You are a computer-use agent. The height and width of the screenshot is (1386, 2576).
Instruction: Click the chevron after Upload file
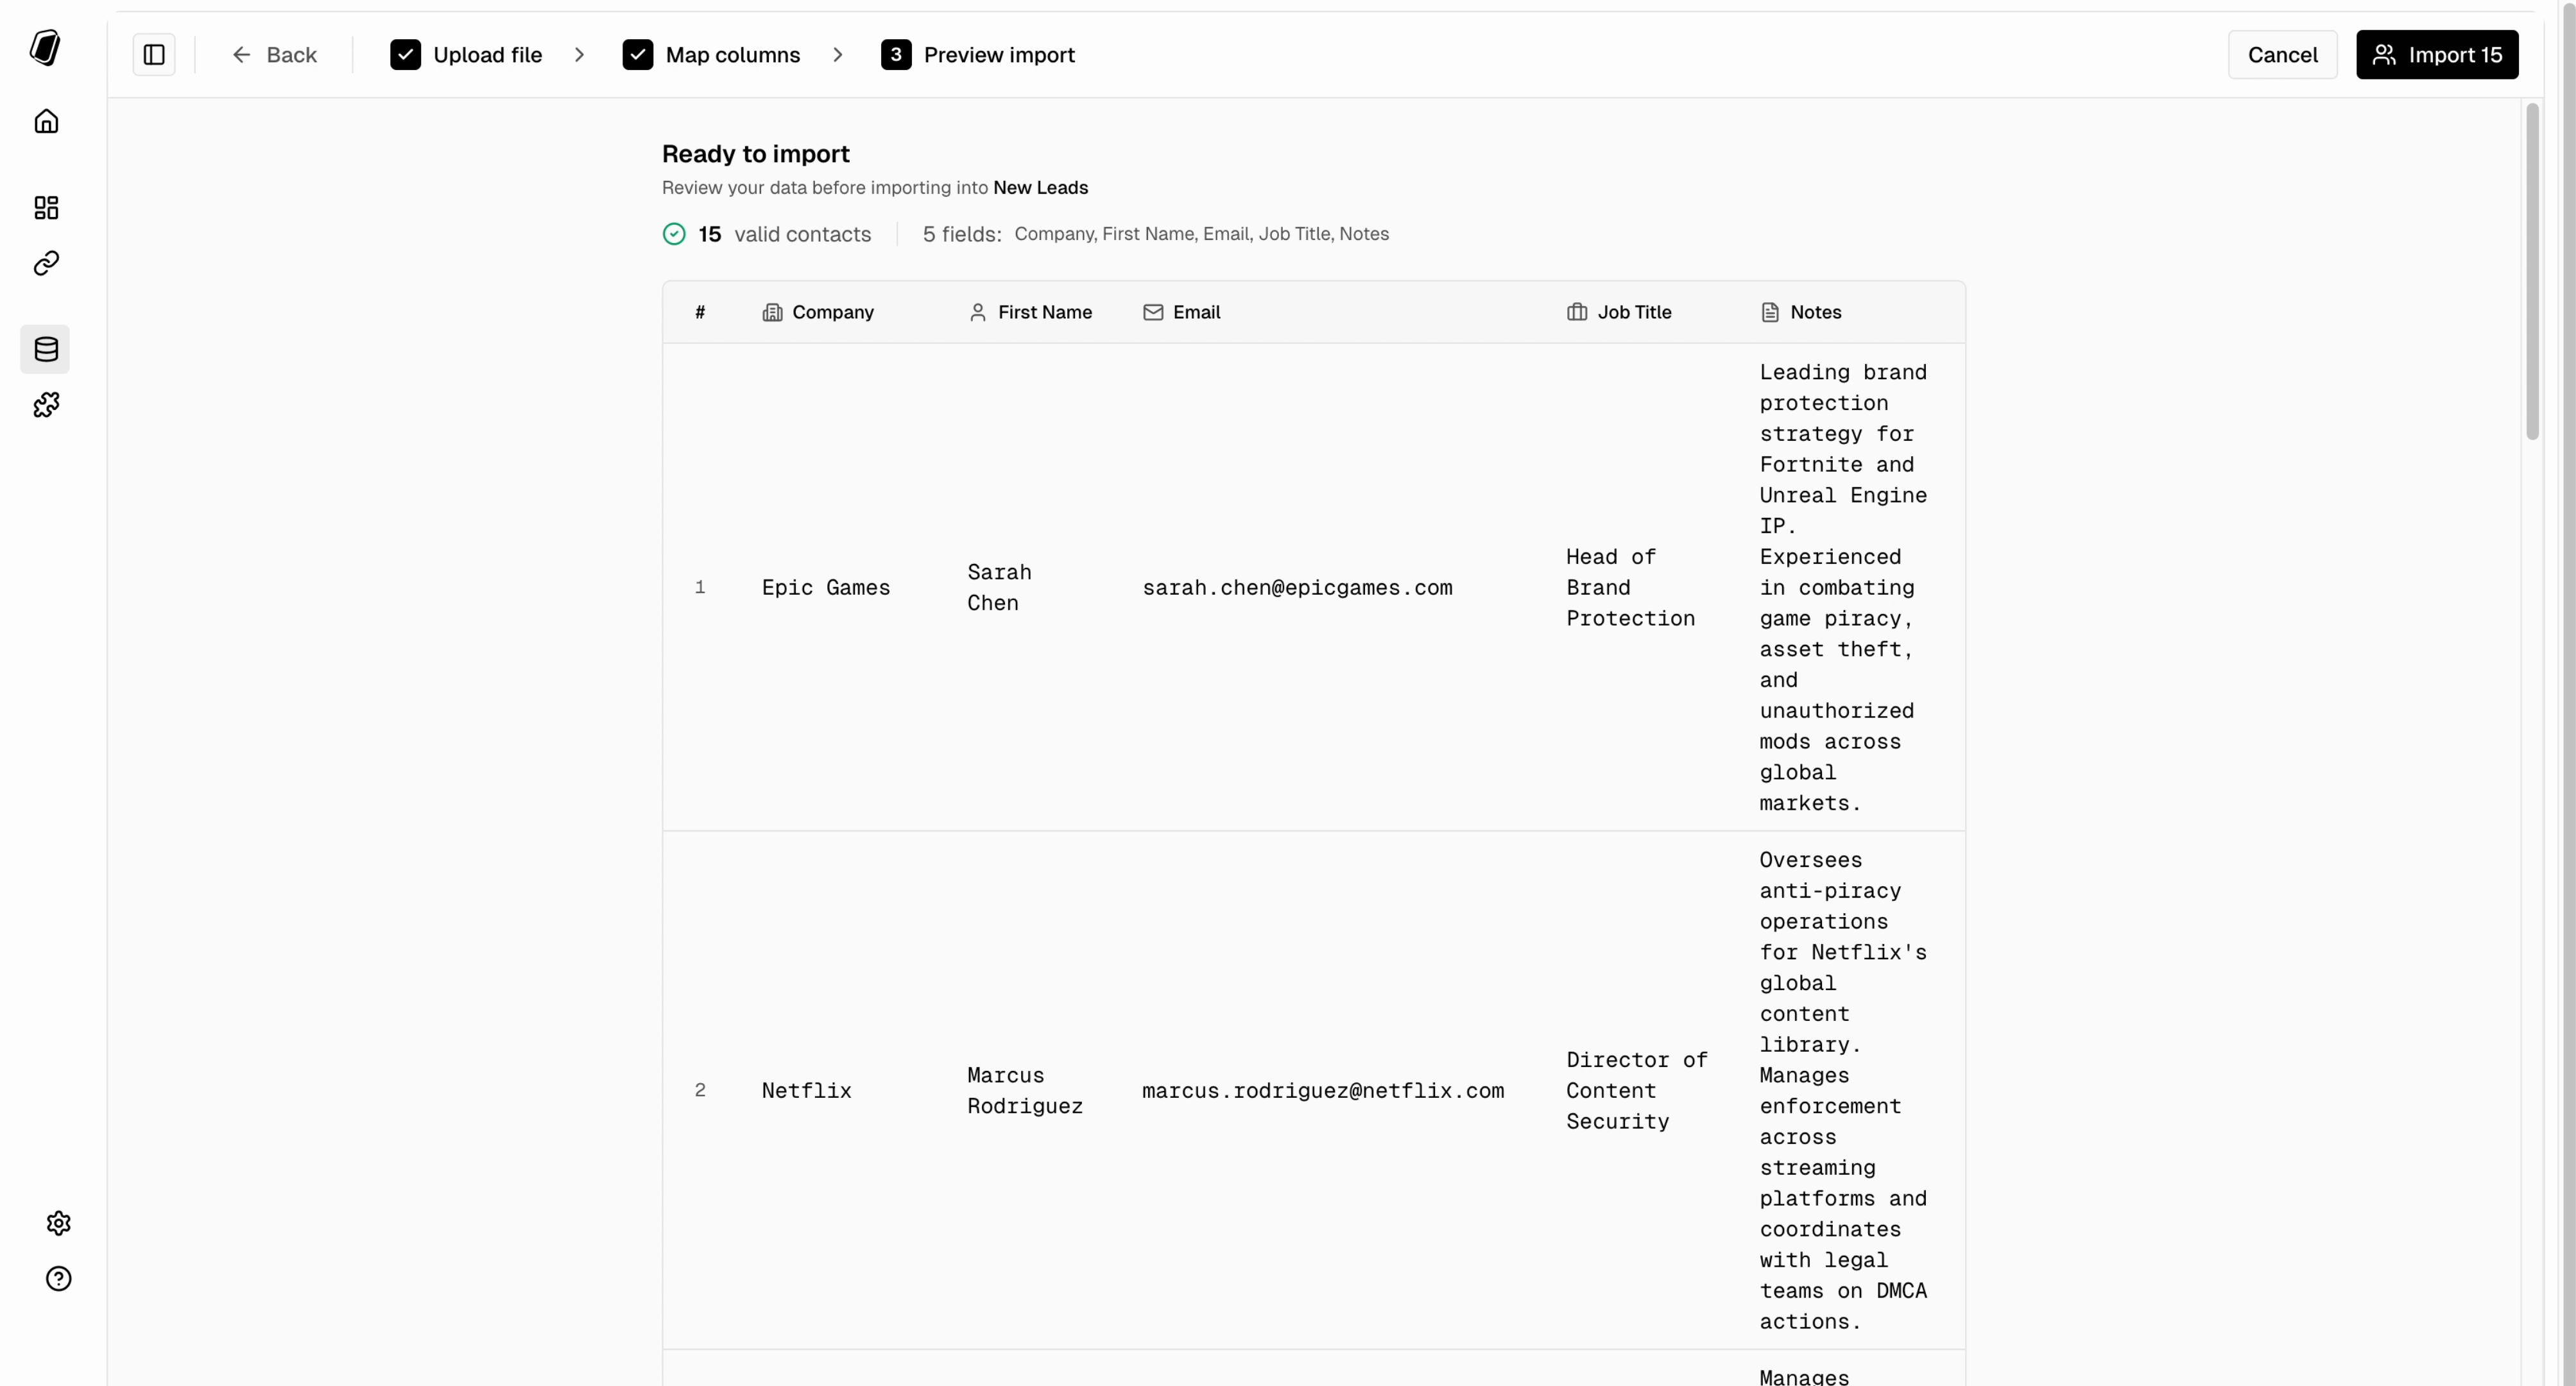pos(580,55)
